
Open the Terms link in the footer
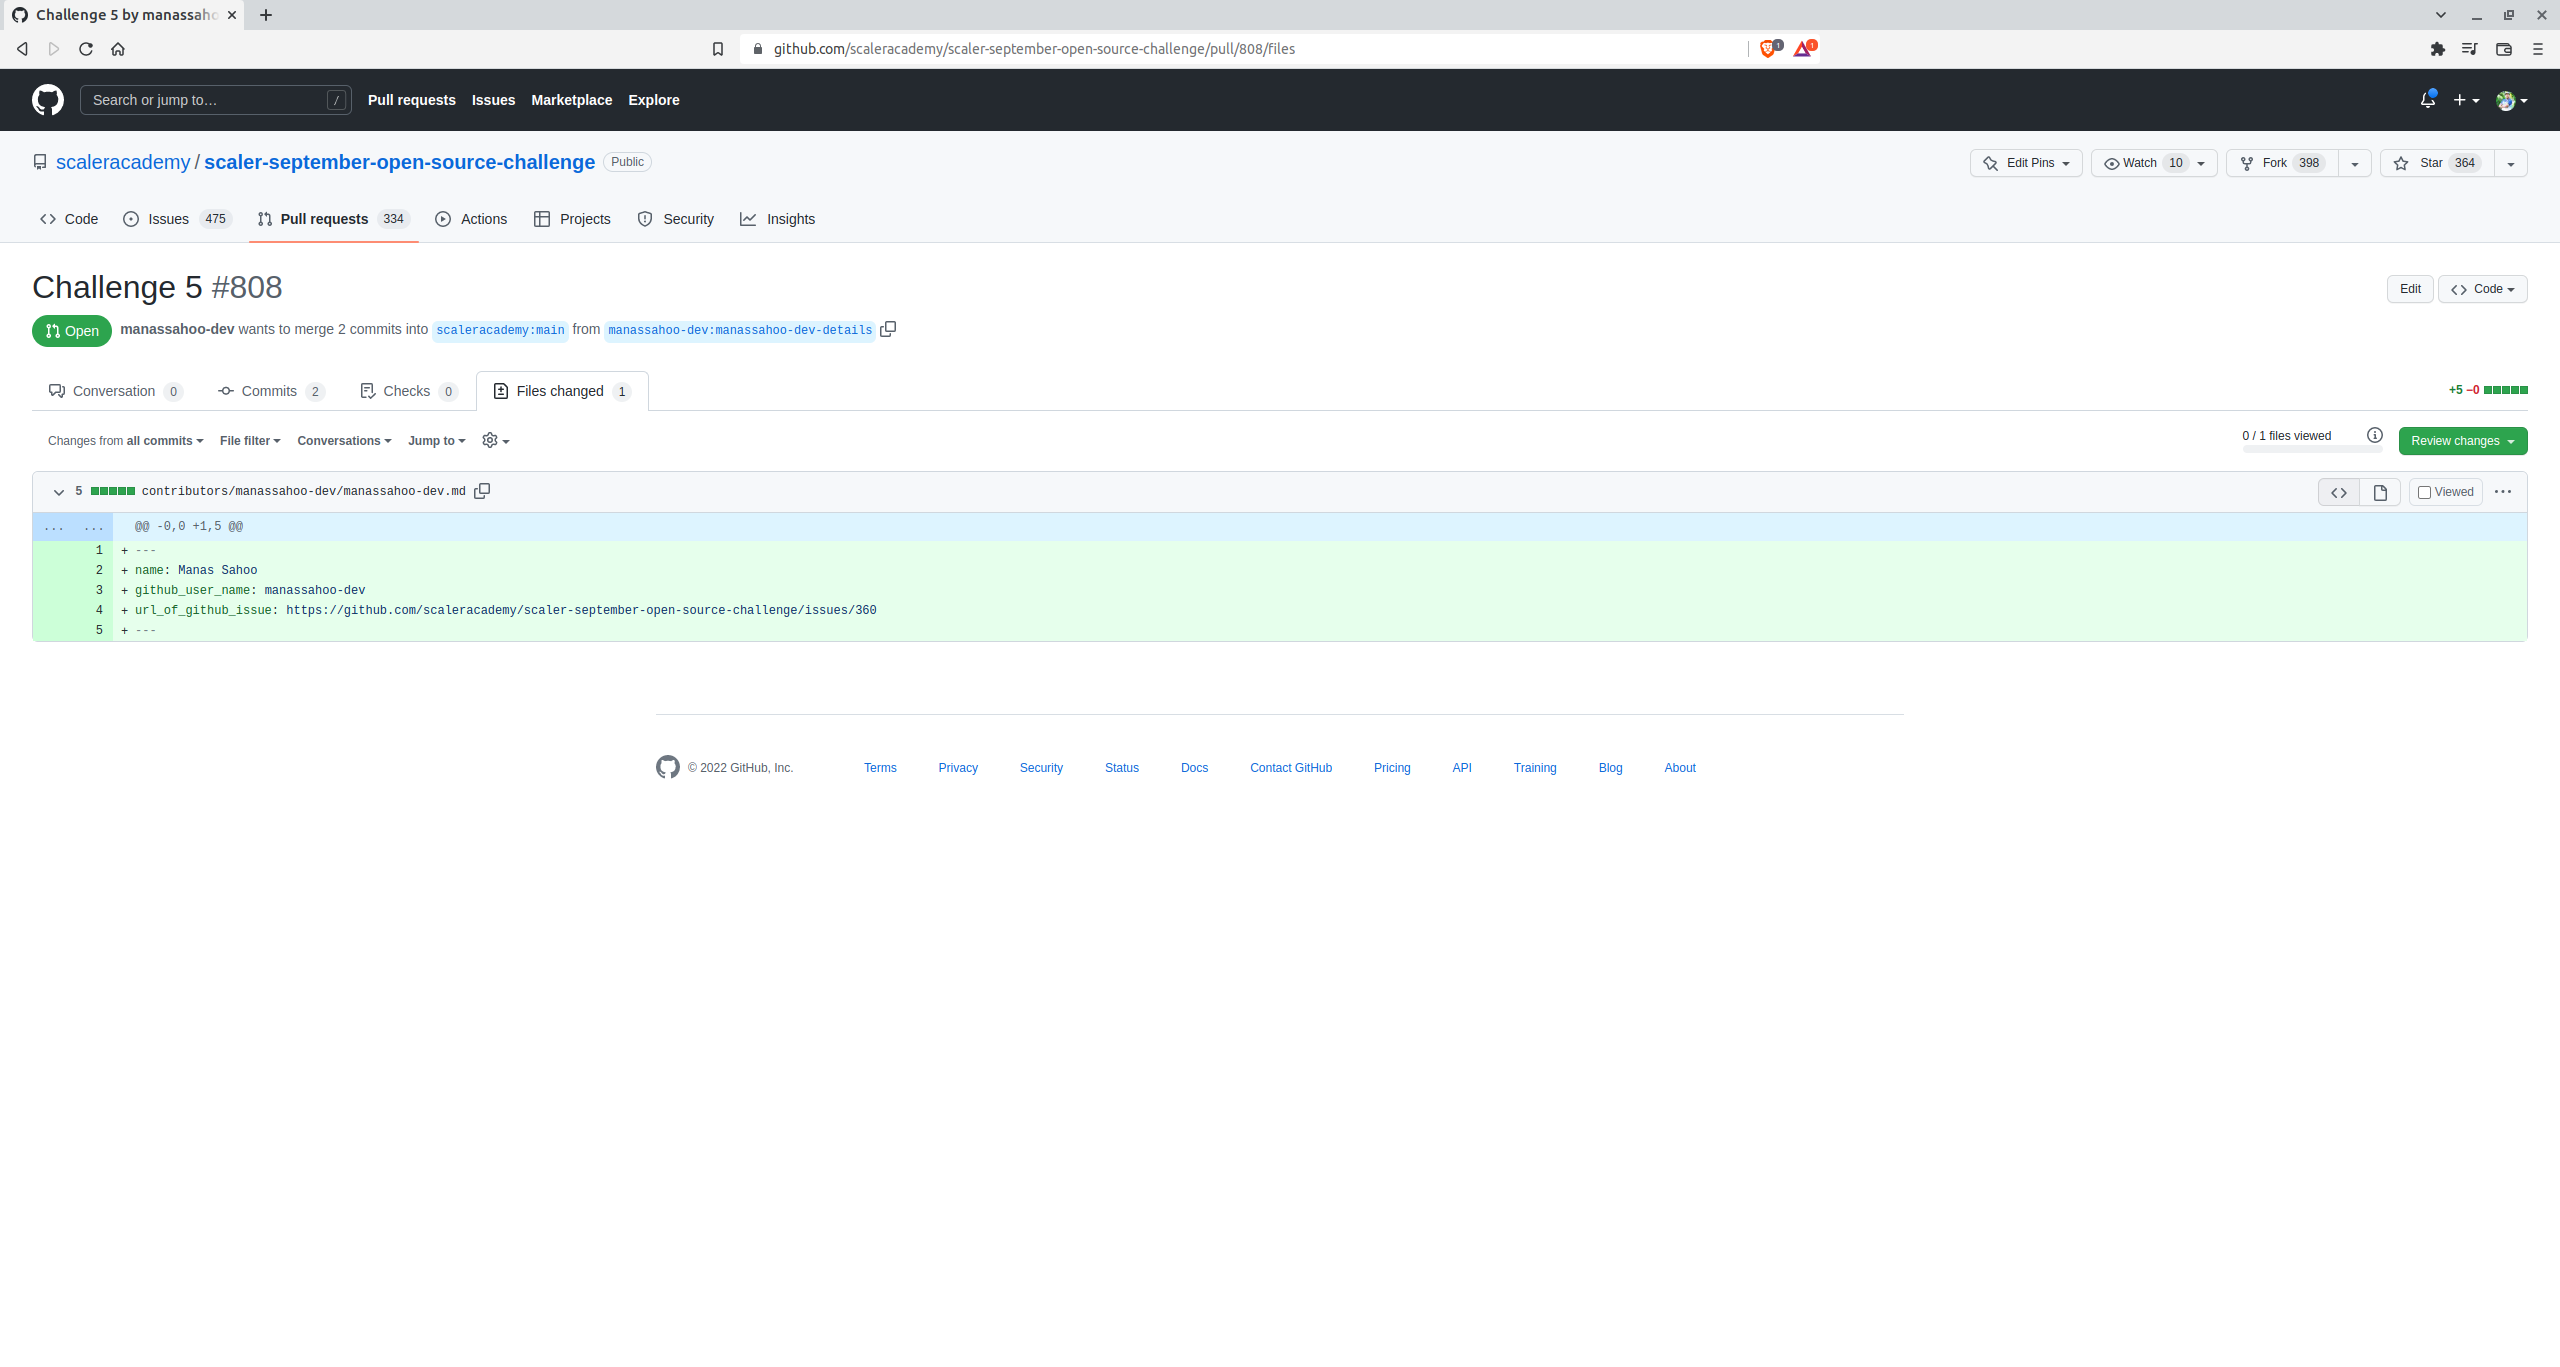pyautogui.click(x=879, y=767)
